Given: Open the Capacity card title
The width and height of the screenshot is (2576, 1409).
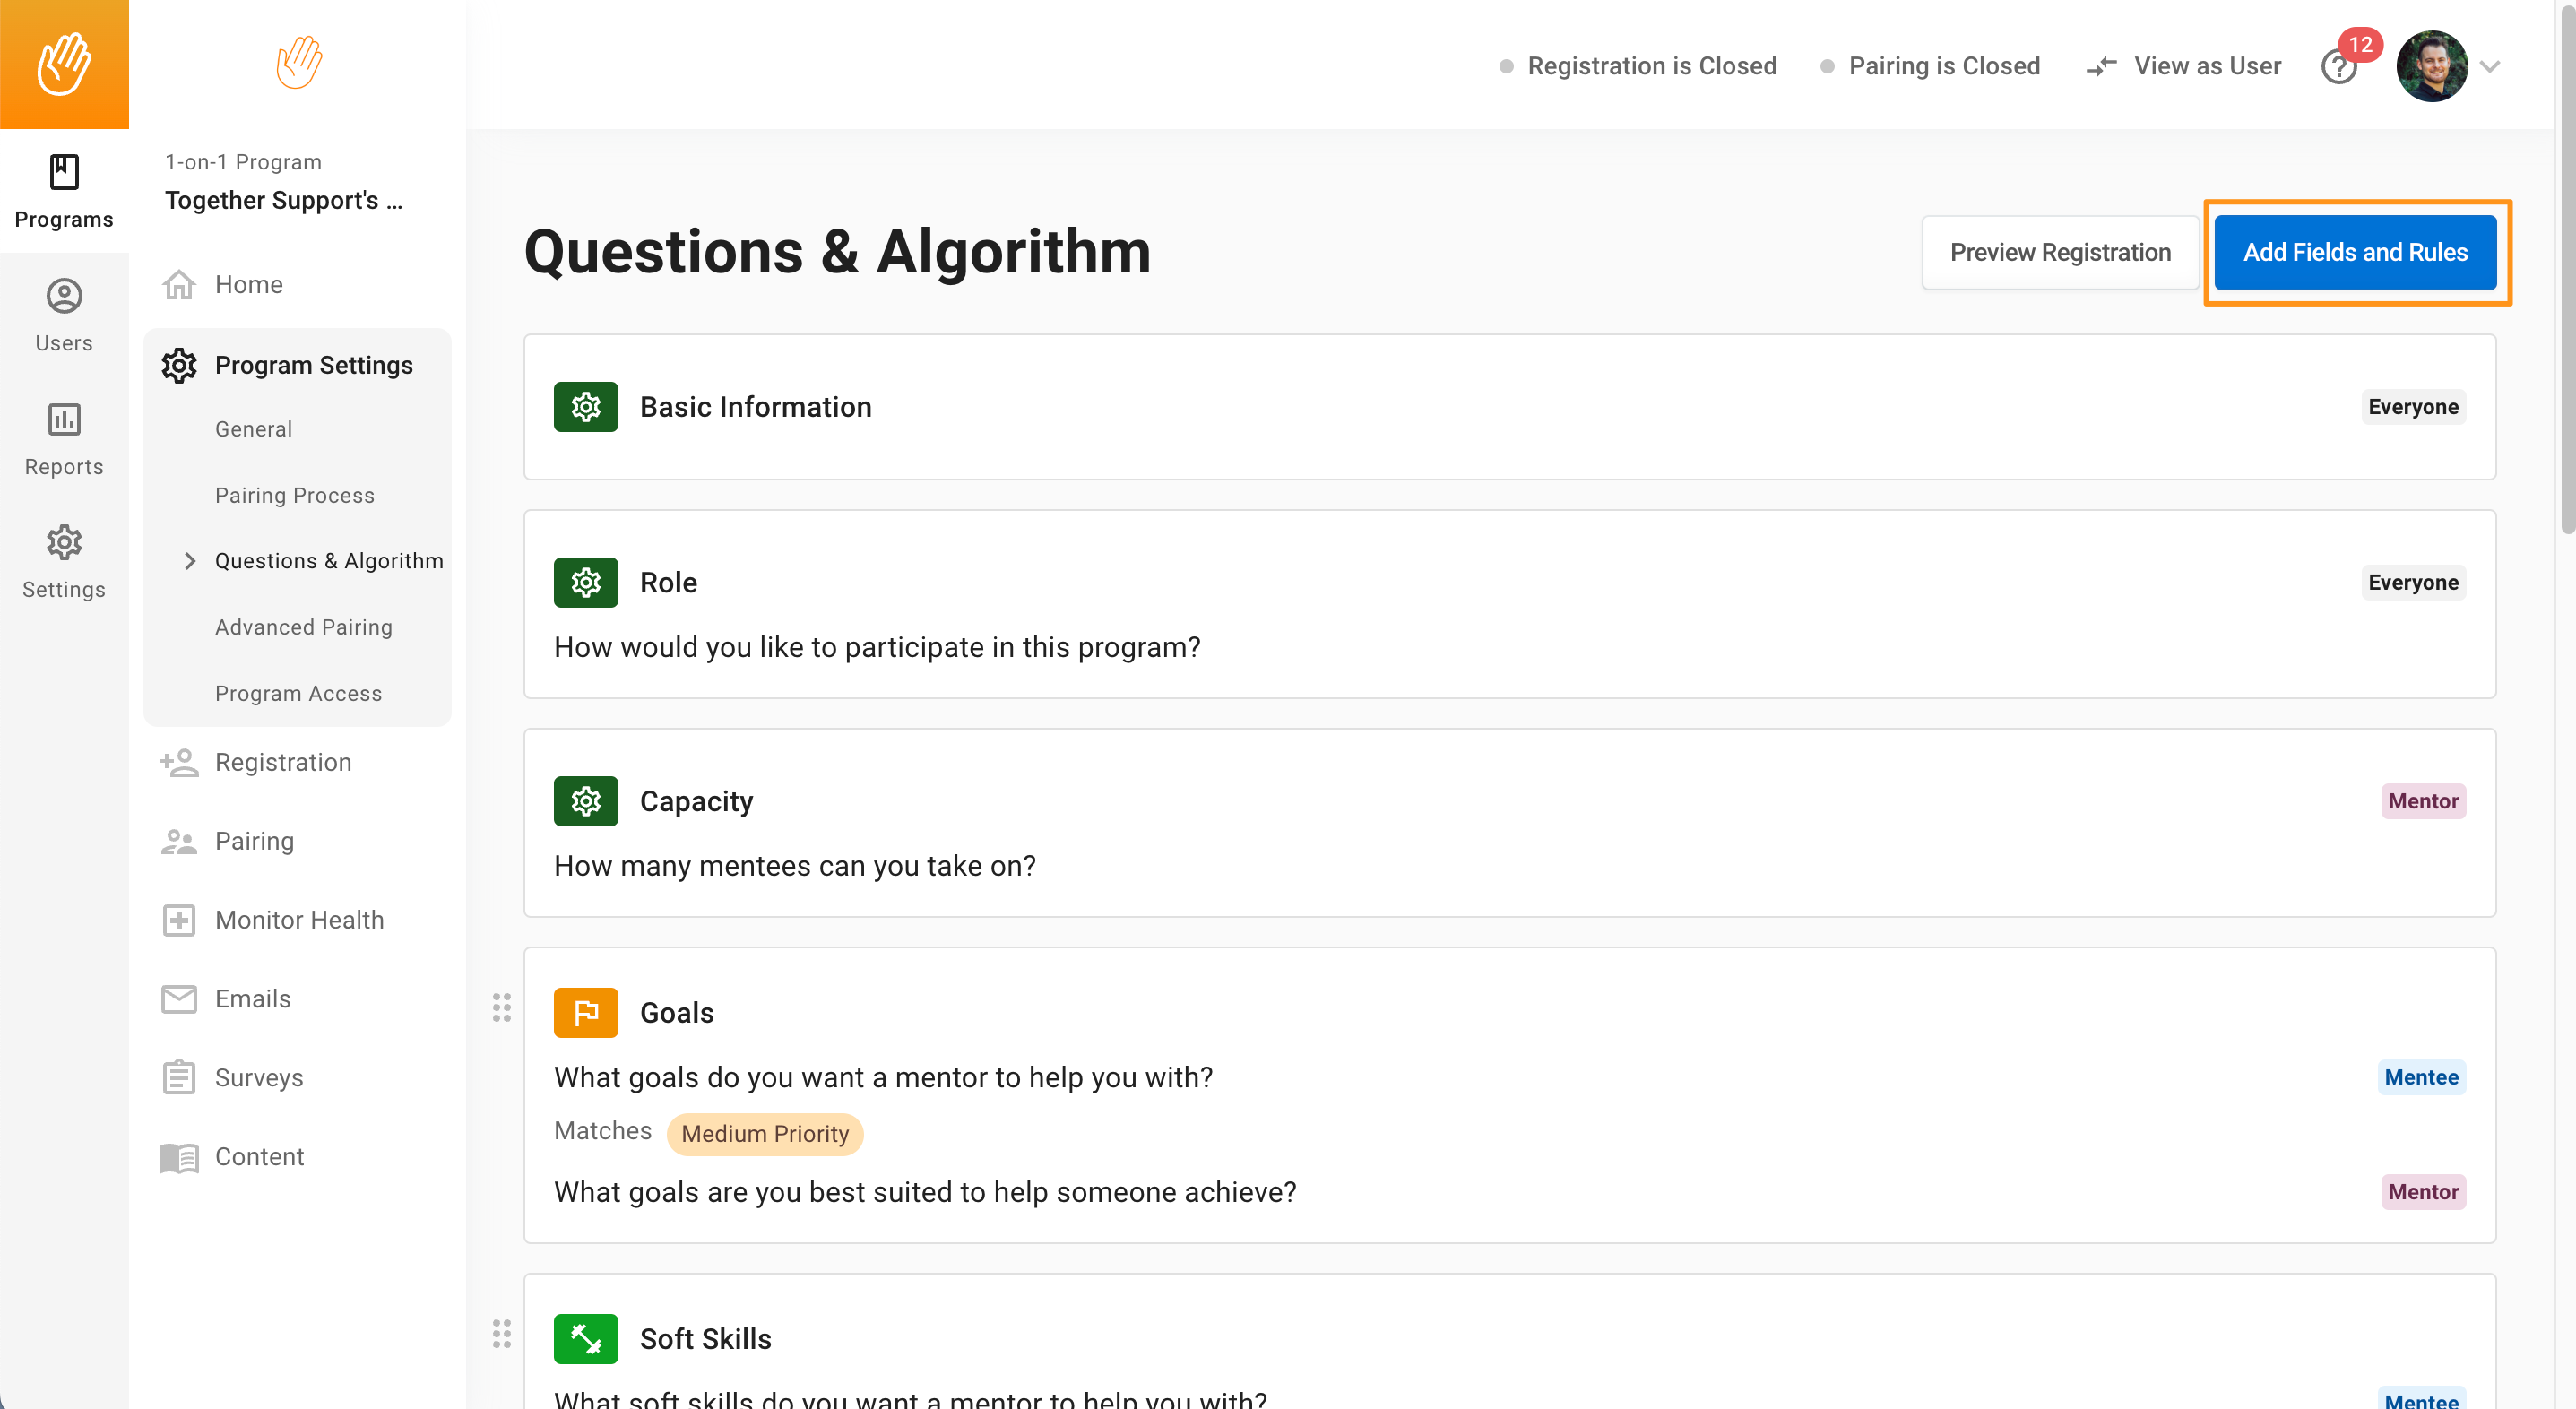Looking at the screenshot, I should pyautogui.click(x=696, y=801).
